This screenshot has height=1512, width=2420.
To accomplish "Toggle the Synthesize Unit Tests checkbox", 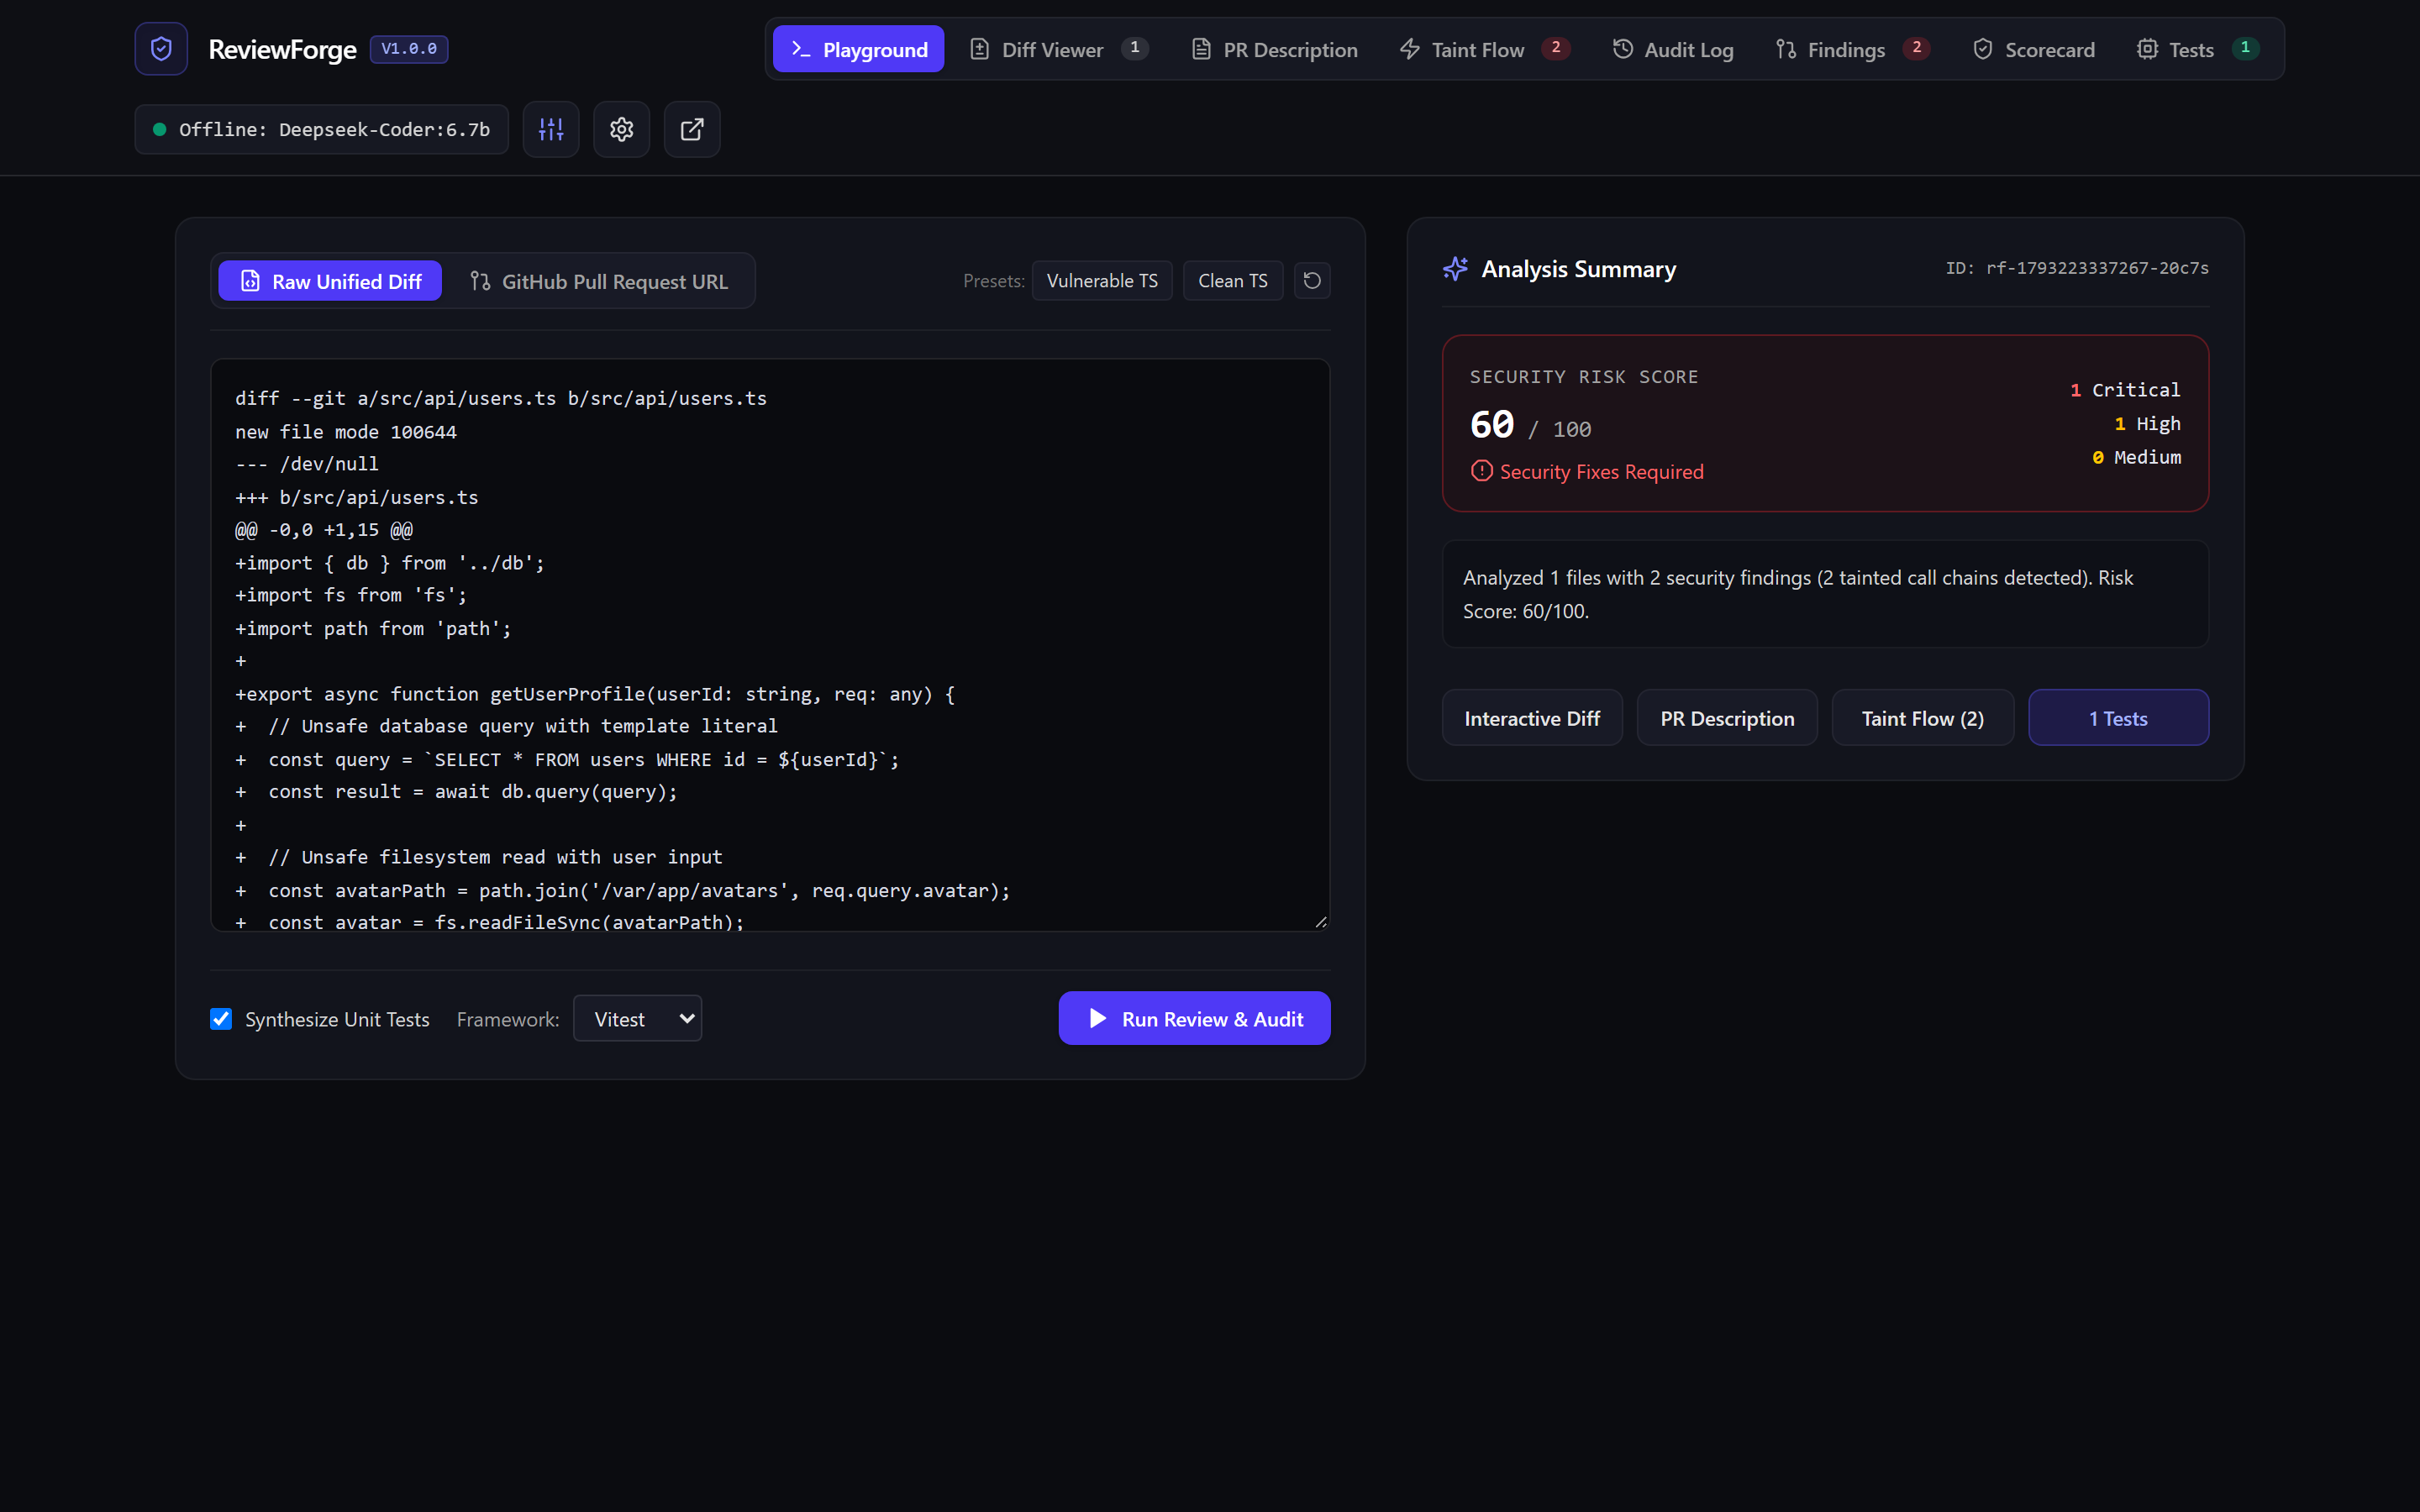I will pyautogui.click(x=221, y=1018).
